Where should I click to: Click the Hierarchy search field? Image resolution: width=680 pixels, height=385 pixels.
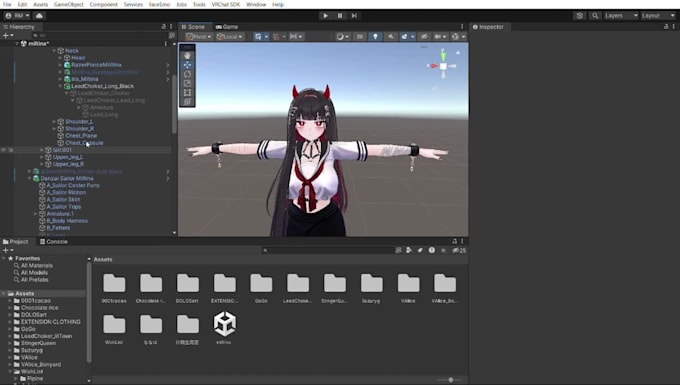(x=100, y=36)
